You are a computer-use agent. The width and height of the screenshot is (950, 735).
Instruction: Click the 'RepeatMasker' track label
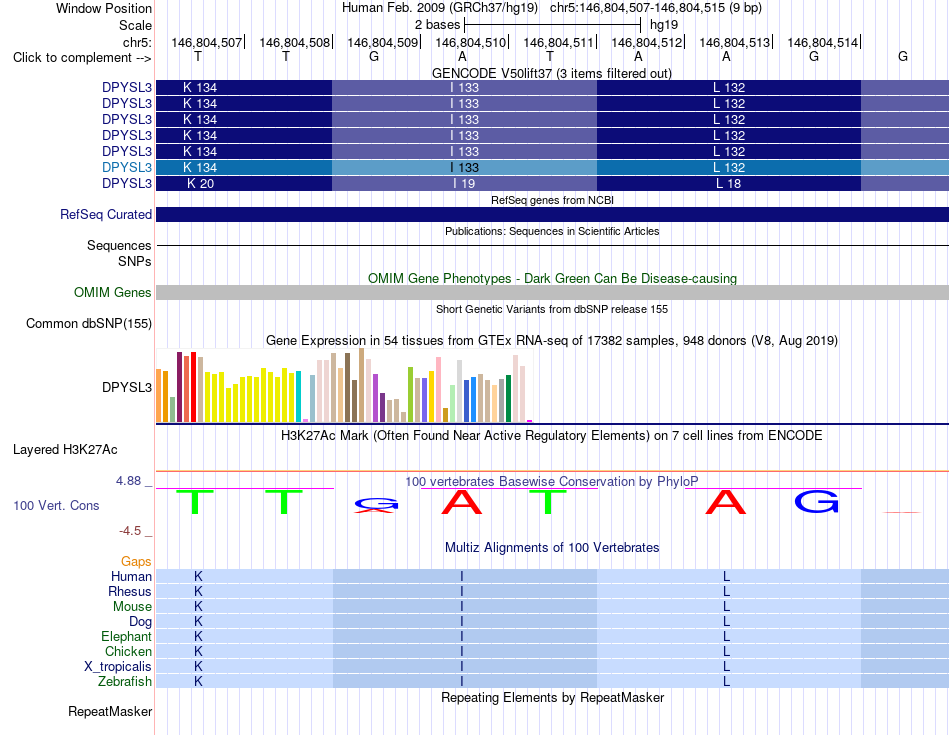pos(110,711)
